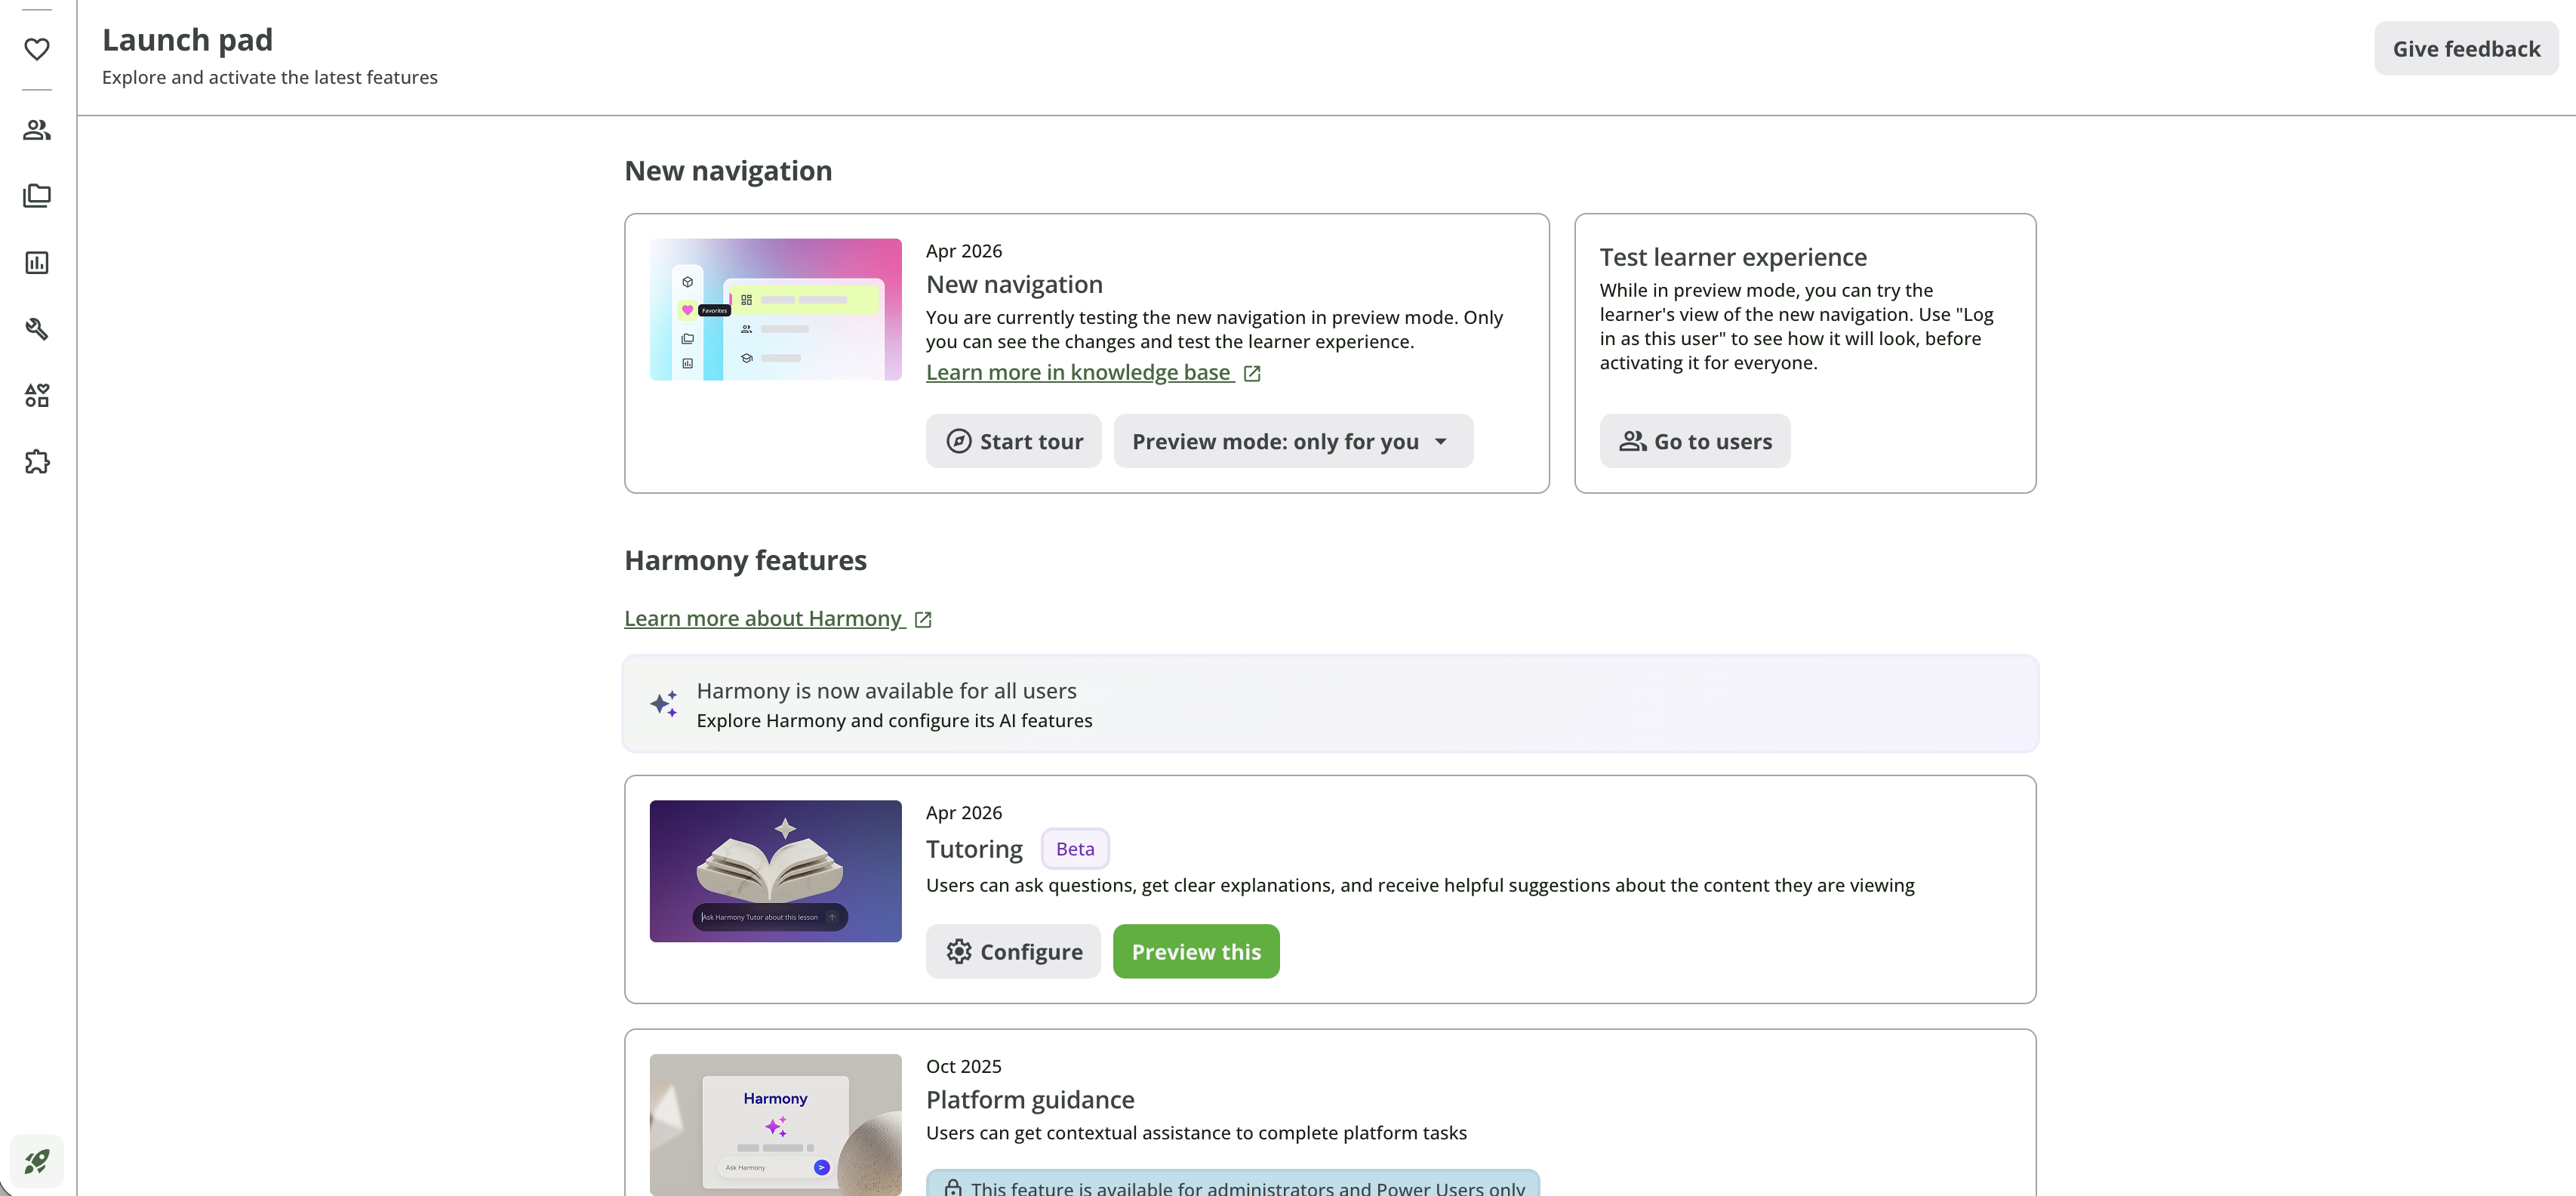
Task: Click 'Explore Harmony and configure its AI features'
Action: coord(894,721)
